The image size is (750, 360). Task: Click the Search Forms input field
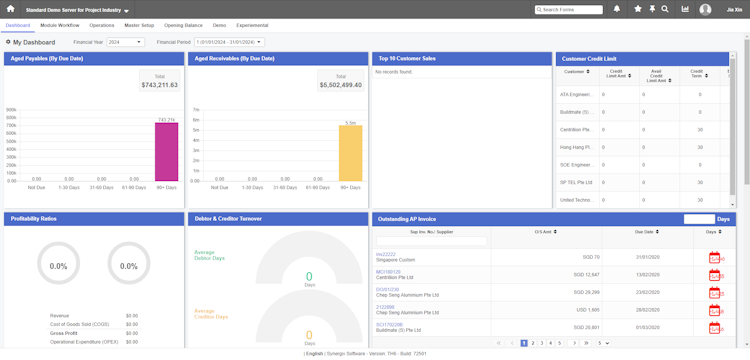569,10
